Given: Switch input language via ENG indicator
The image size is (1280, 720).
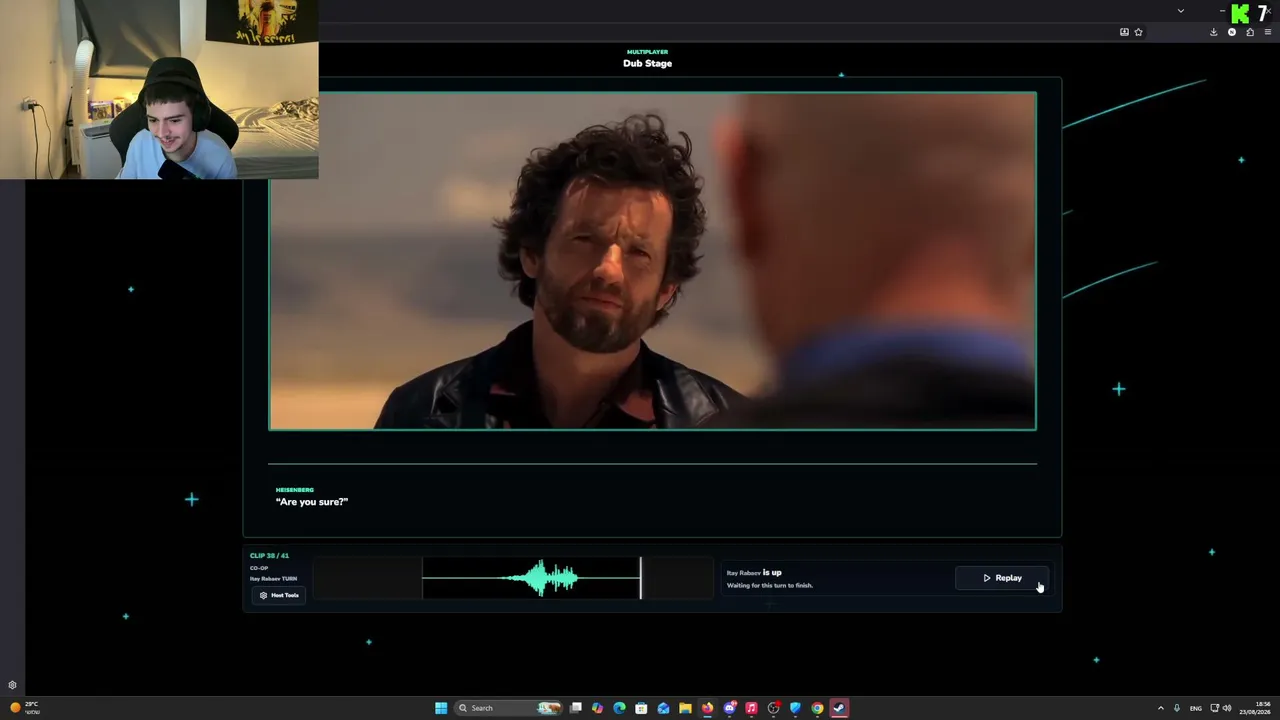Looking at the screenshot, I should [1196, 708].
